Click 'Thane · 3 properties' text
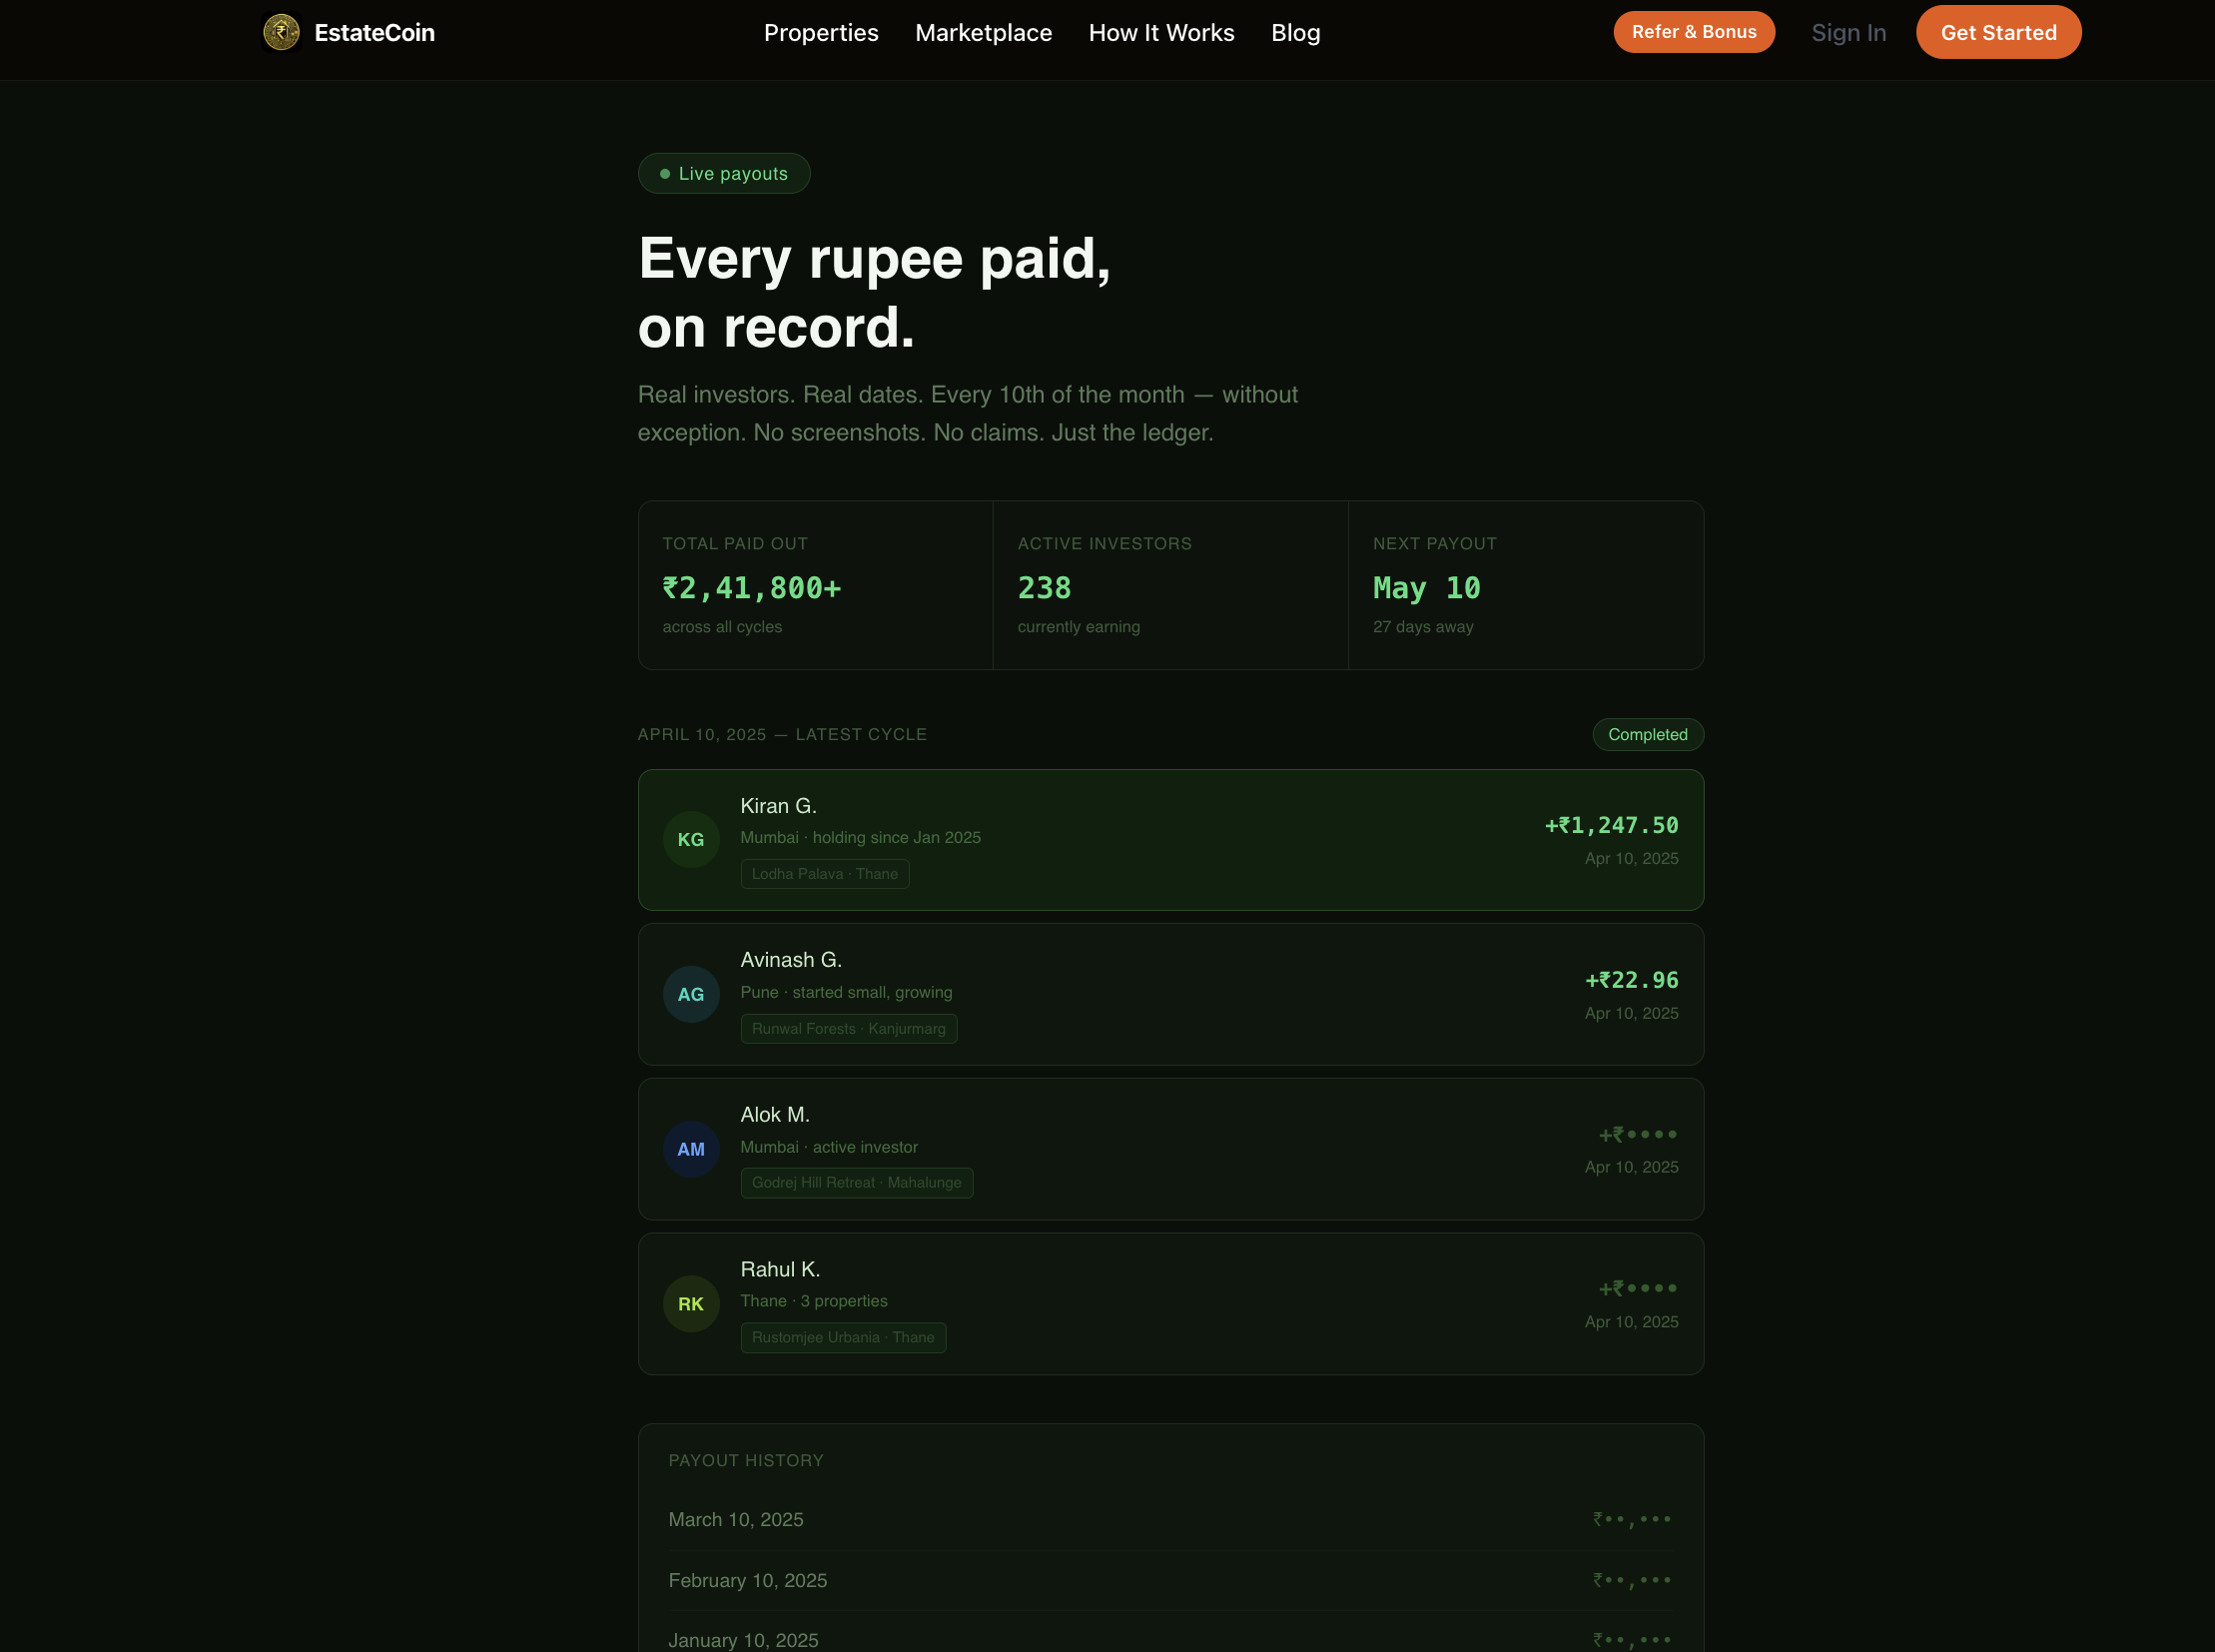This screenshot has width=2215, height=1652. (x=813, y=1301)
